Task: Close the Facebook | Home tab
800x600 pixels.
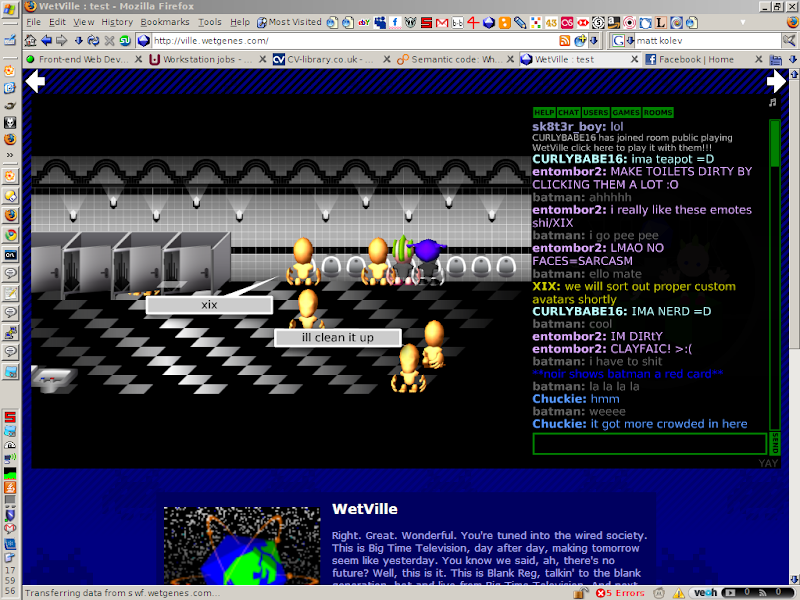Action: click(759, 59)
